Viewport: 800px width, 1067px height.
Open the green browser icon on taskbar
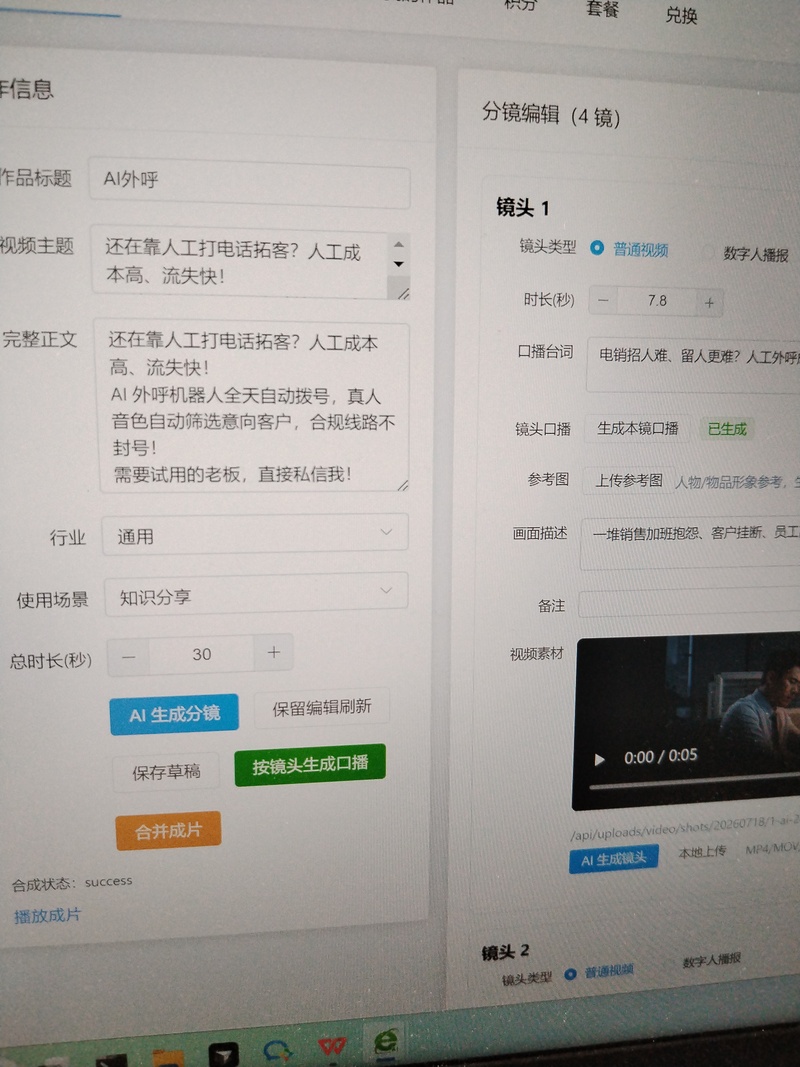coord(386,1041)
